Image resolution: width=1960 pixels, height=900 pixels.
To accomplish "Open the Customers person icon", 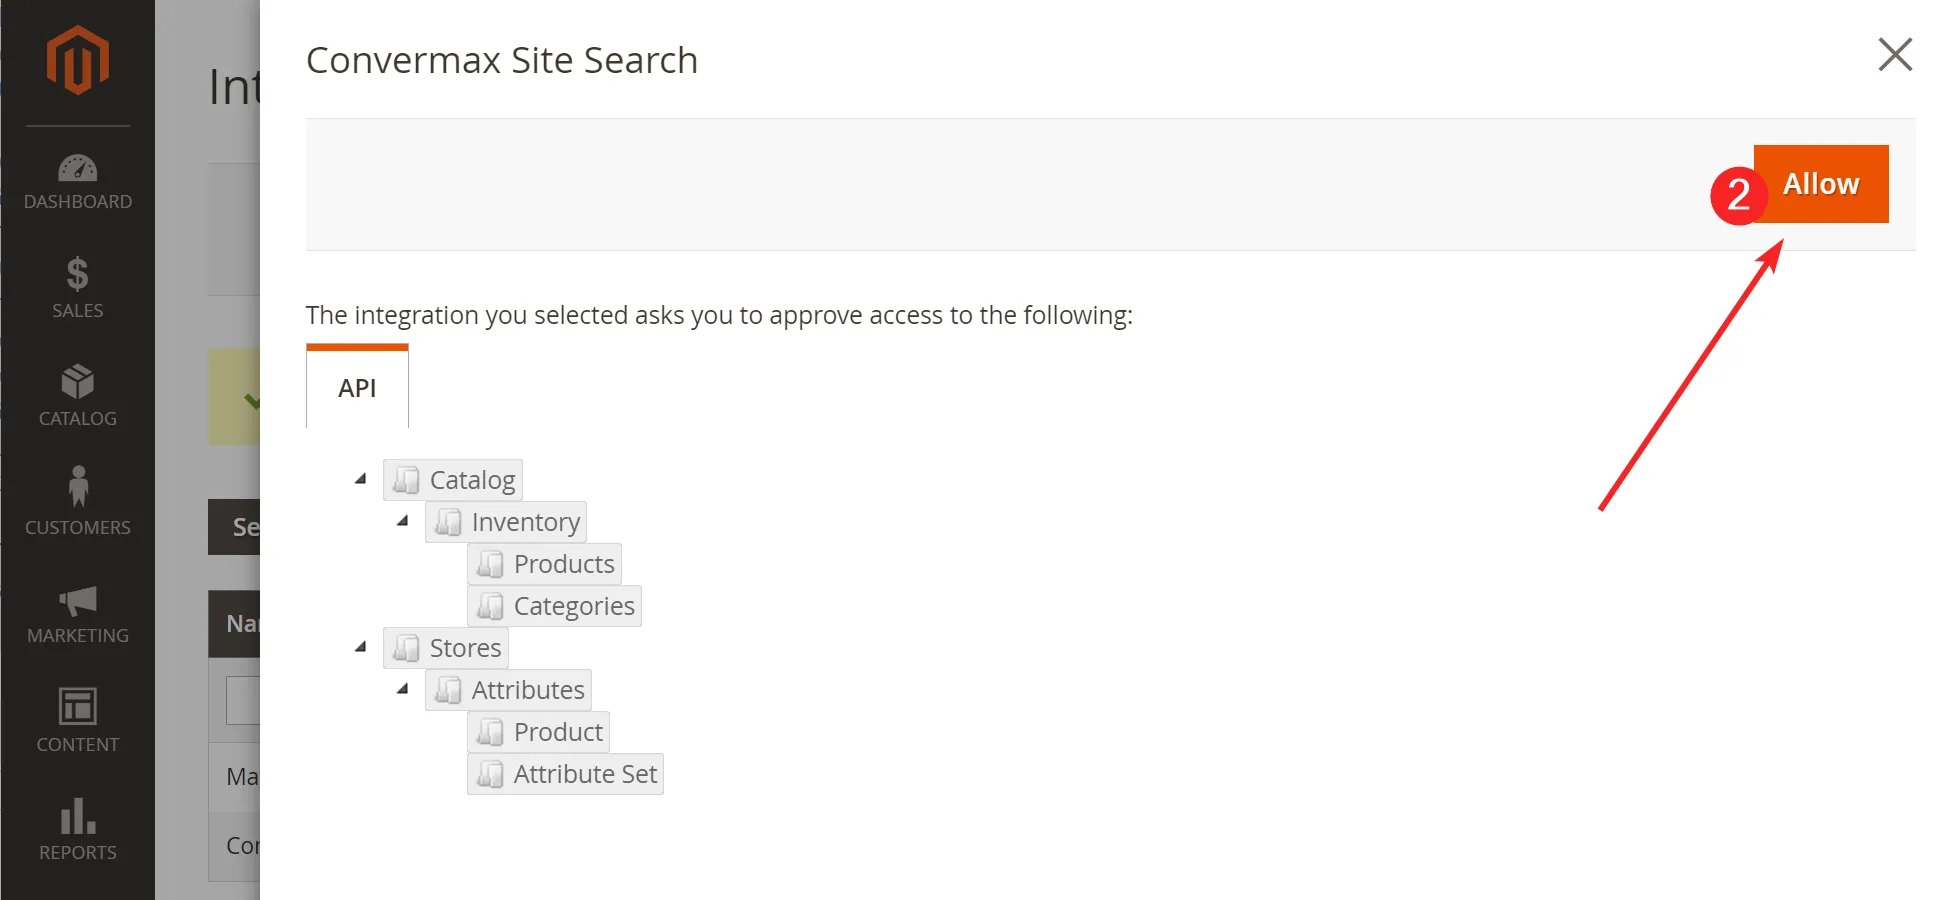I will click(77, 487).
